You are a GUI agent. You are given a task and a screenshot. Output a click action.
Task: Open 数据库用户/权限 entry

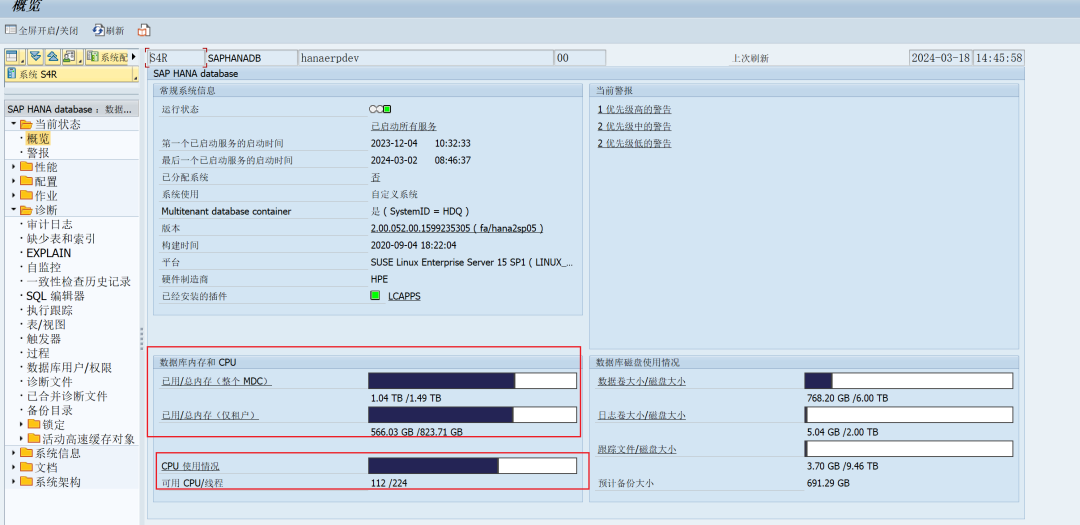coord(69,368)
